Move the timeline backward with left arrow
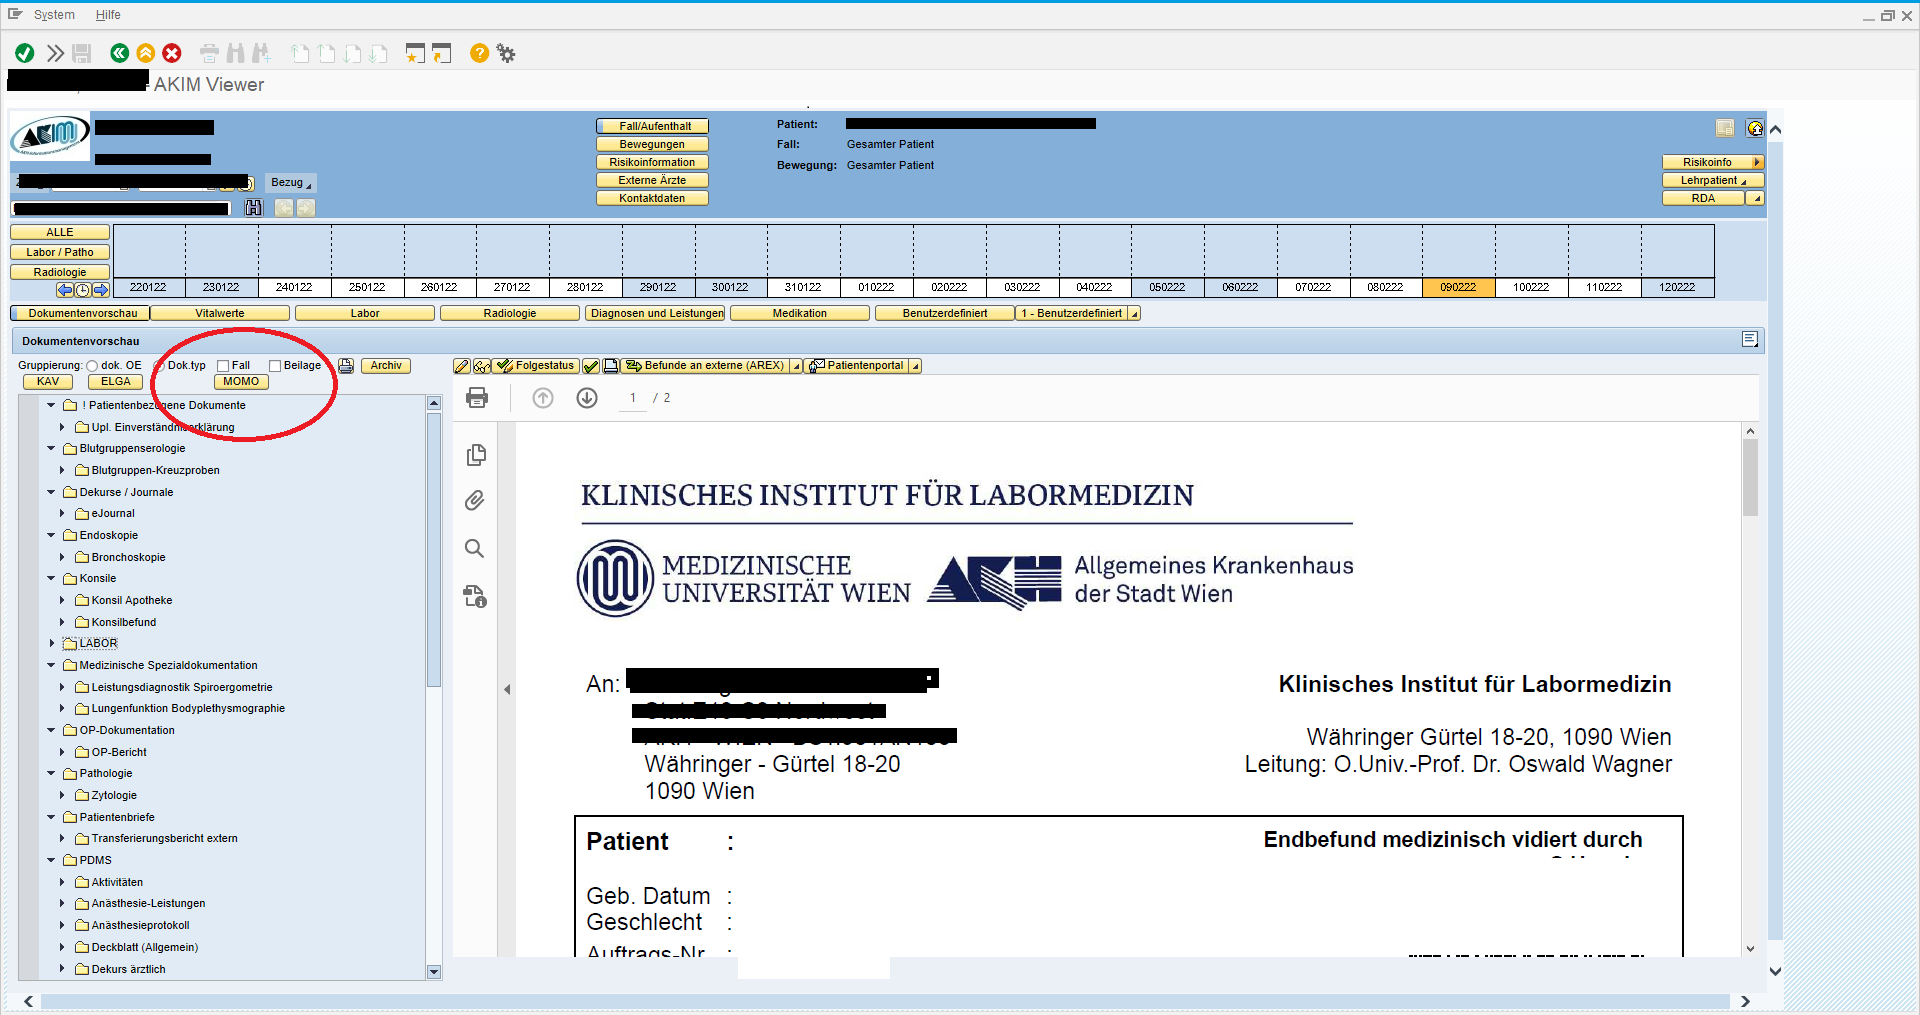The height and width of the screenshot is (1015, 1920). point(66,290)
